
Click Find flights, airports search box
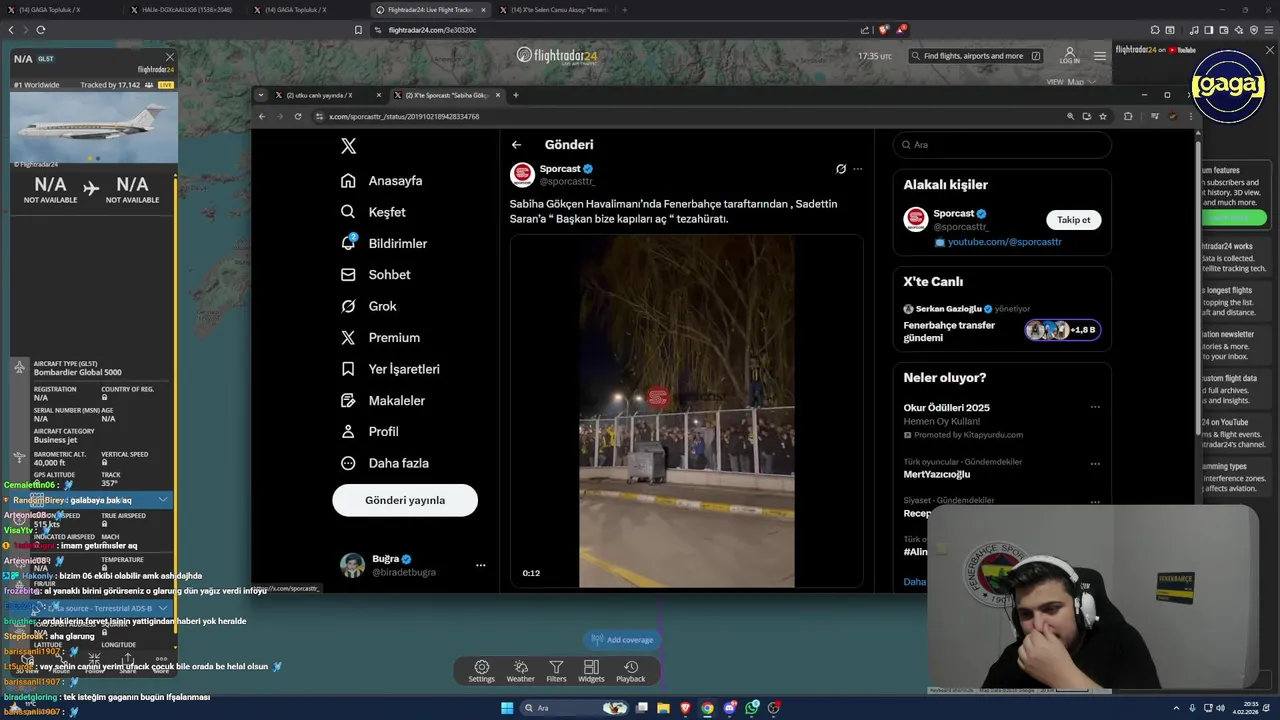click(977, 56)
